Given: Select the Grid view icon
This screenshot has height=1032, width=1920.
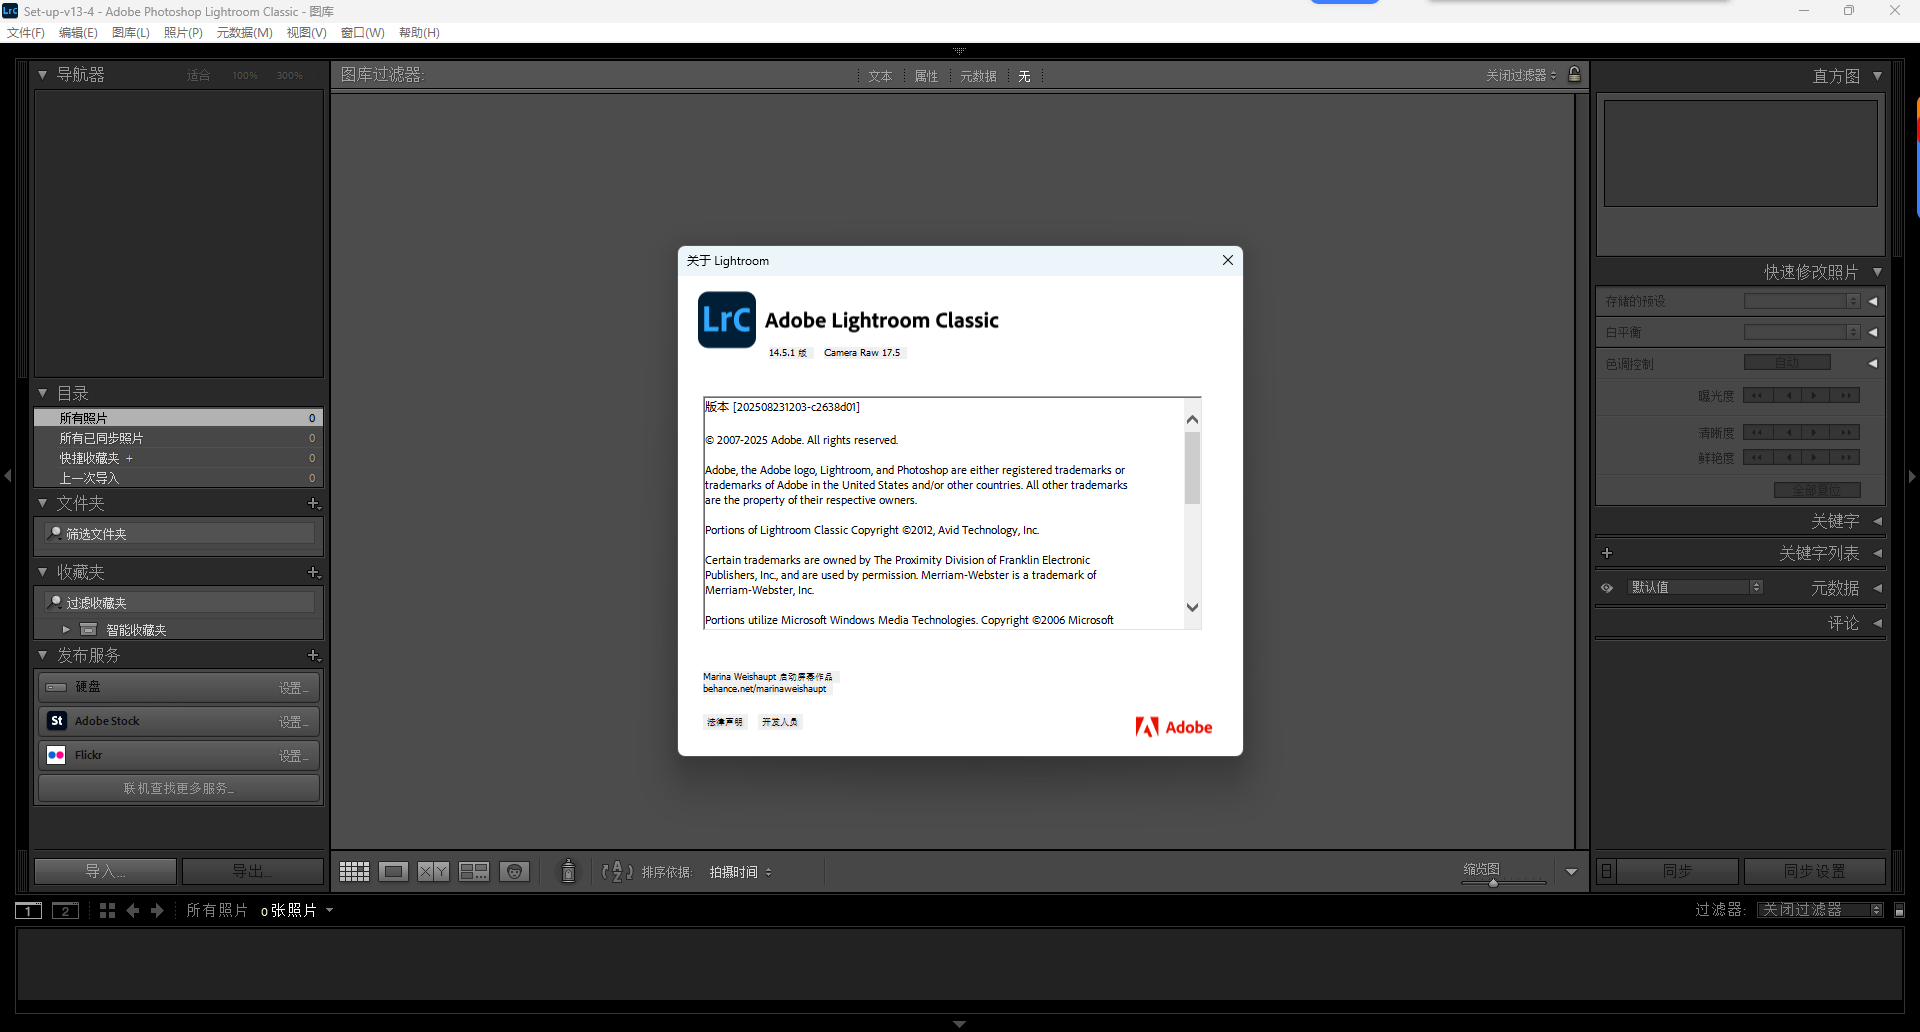Looking at the screenshot, I should click(x=354, y=871).
